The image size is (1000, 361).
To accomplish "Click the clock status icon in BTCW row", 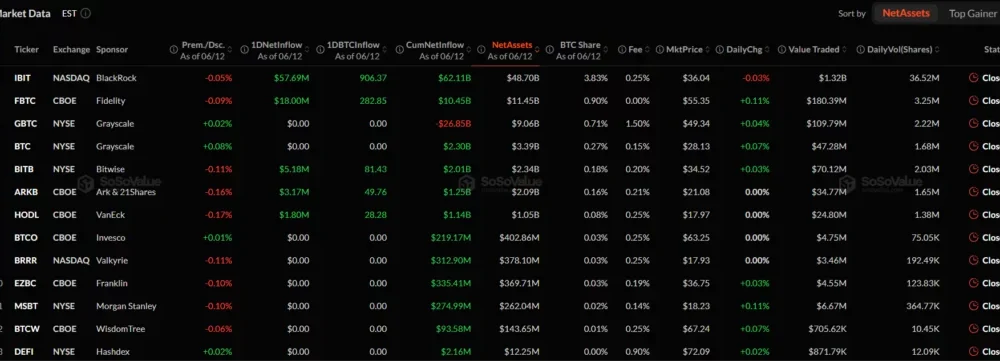I will 973,329.
